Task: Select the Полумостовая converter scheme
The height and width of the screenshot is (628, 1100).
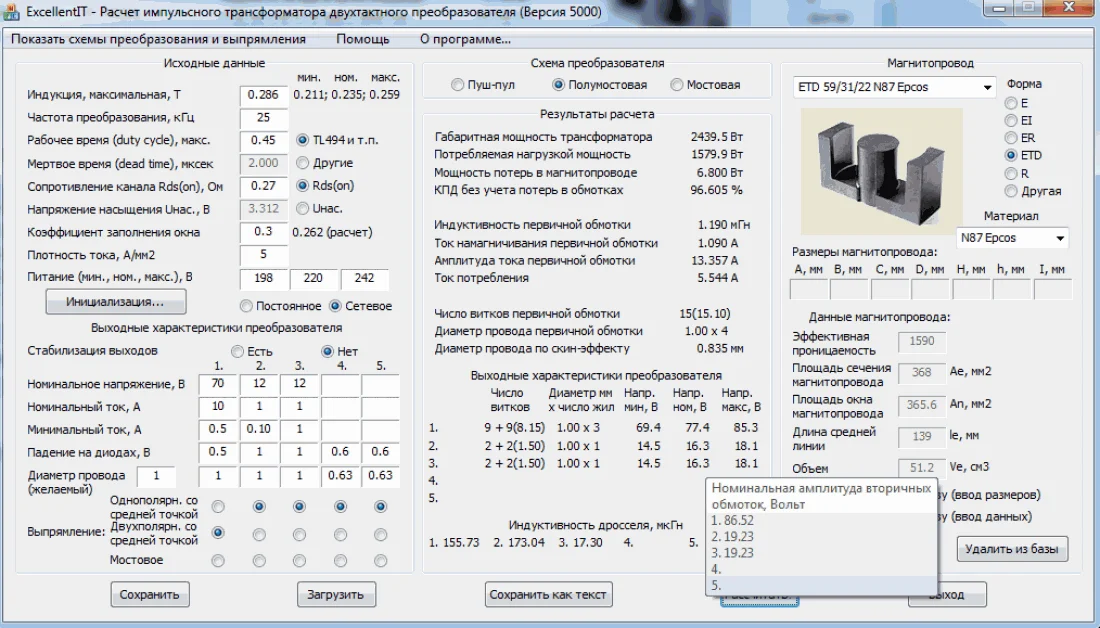Action: 559,85
